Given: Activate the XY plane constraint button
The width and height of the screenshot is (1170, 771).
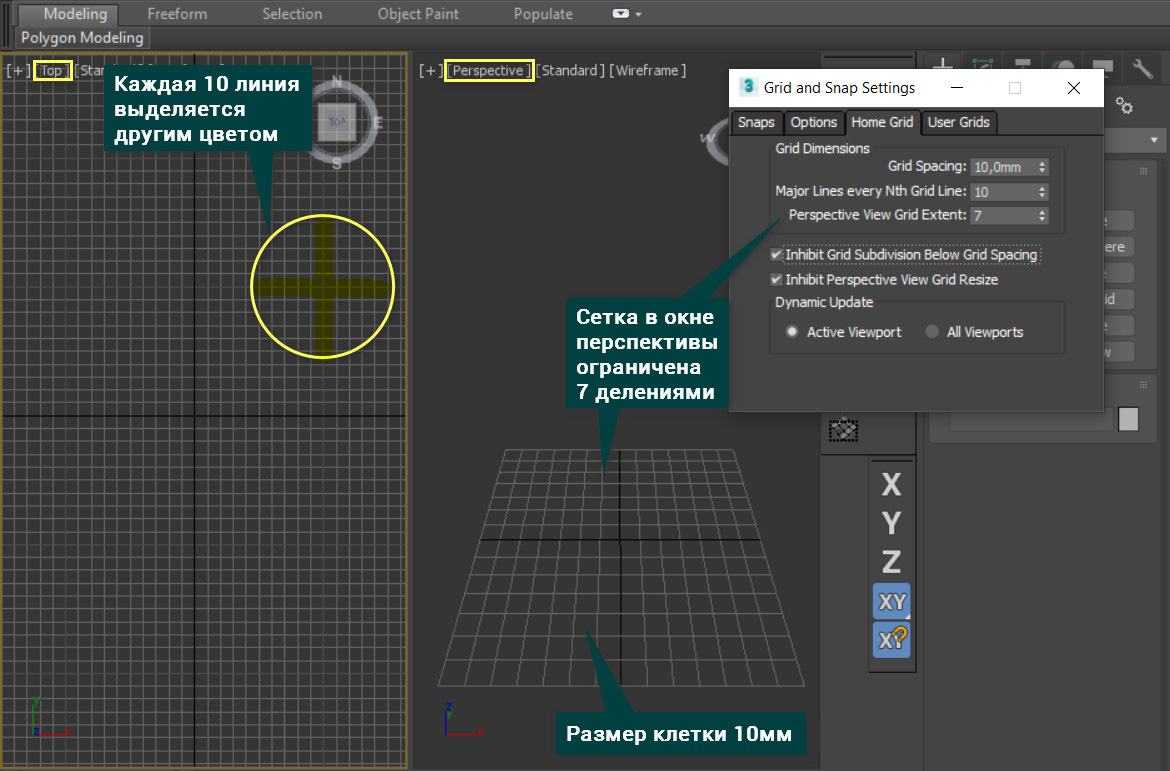Looking at the screenshot, I should [890, 602].
